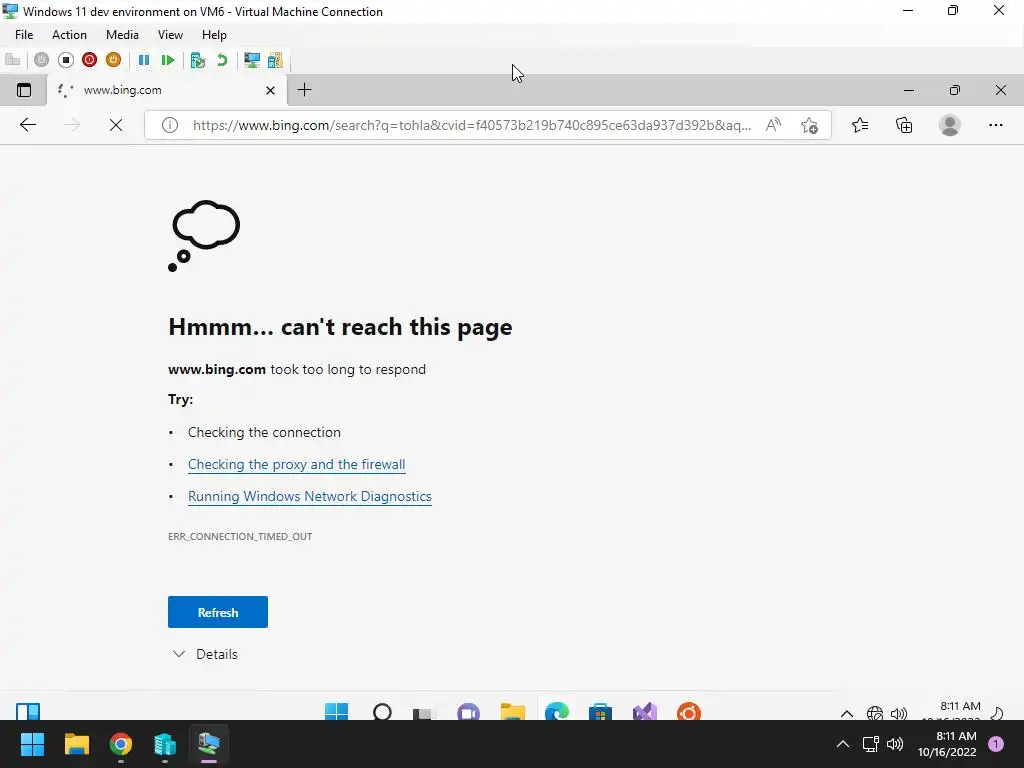Show hidden icons on the host taskbar
This screenshot has height=768, width=1024.
coord(842,744)
